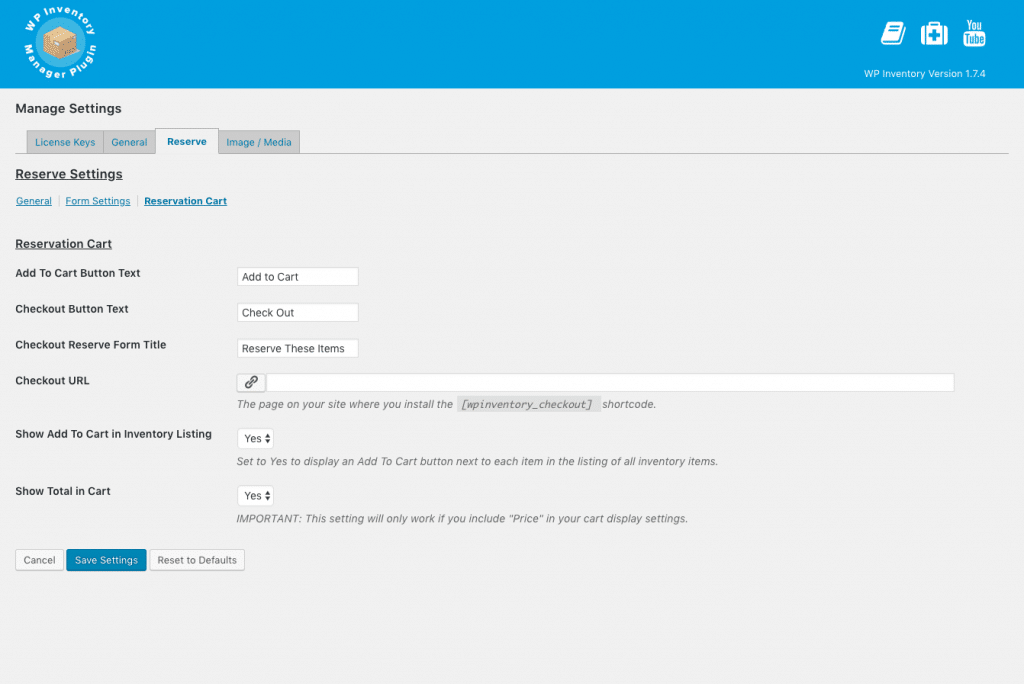
Task: Open the support medical kit icon
Action: (x=933, y=34)
